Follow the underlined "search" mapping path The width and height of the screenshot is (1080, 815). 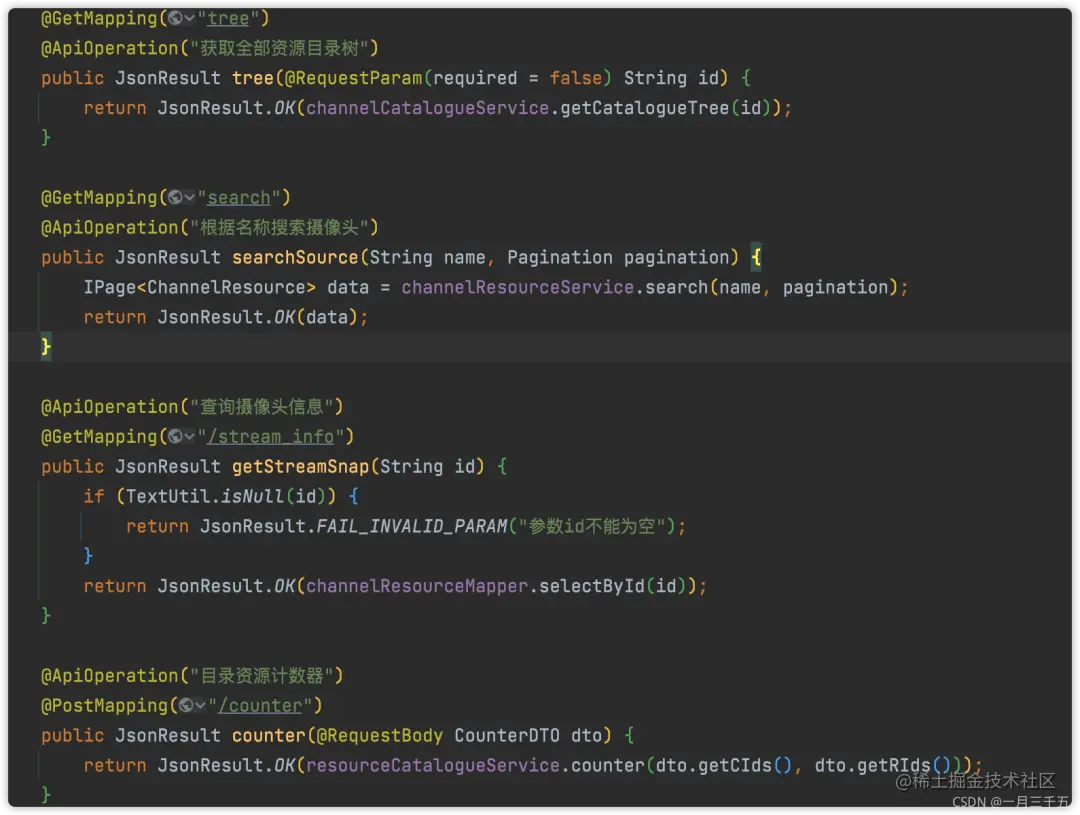(x=239, y=198)
